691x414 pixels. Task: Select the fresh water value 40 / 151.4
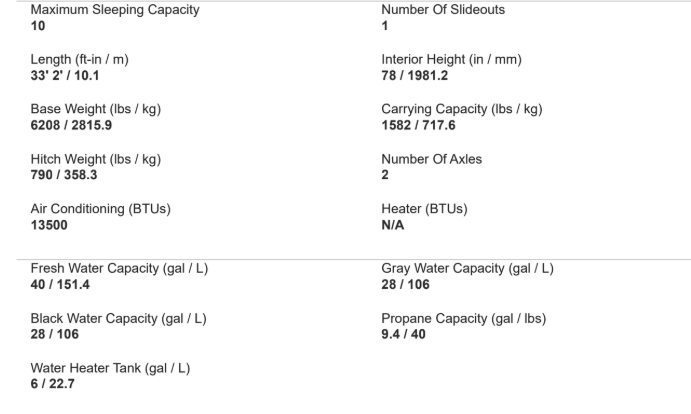[60, 285]
